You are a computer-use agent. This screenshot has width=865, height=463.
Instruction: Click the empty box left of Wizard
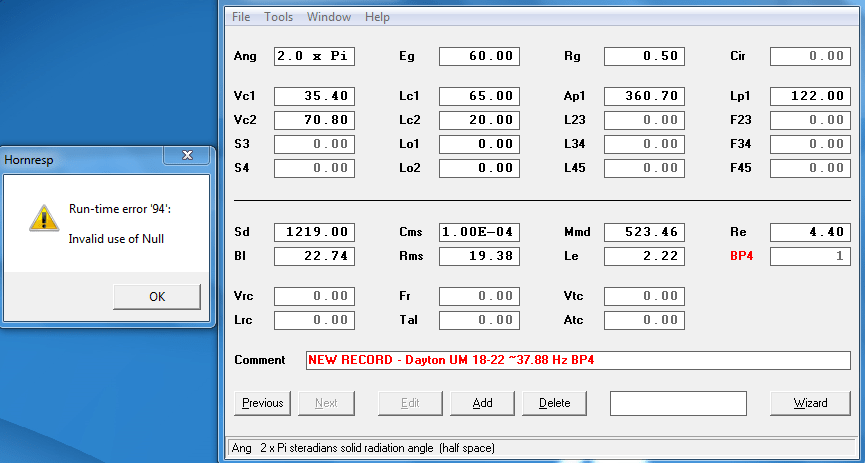pyautogui.click(x=678, y=403)
